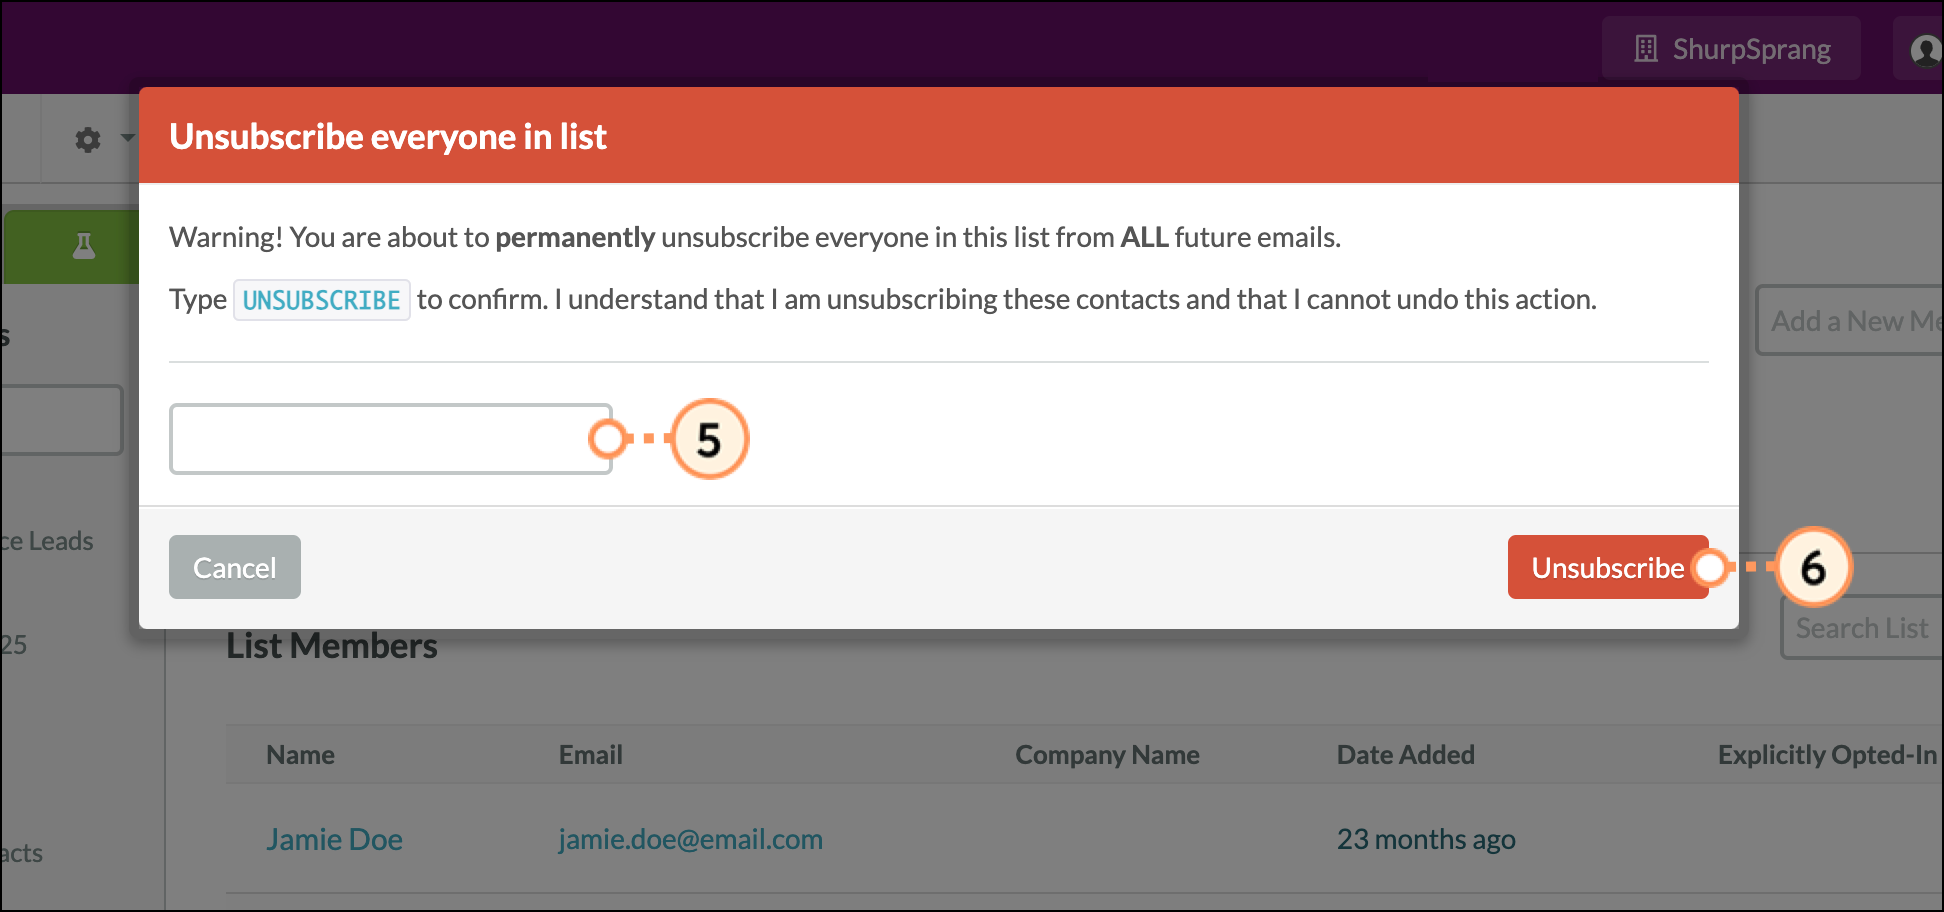Cancel the unsubscribe dialog

click(235, 567)
